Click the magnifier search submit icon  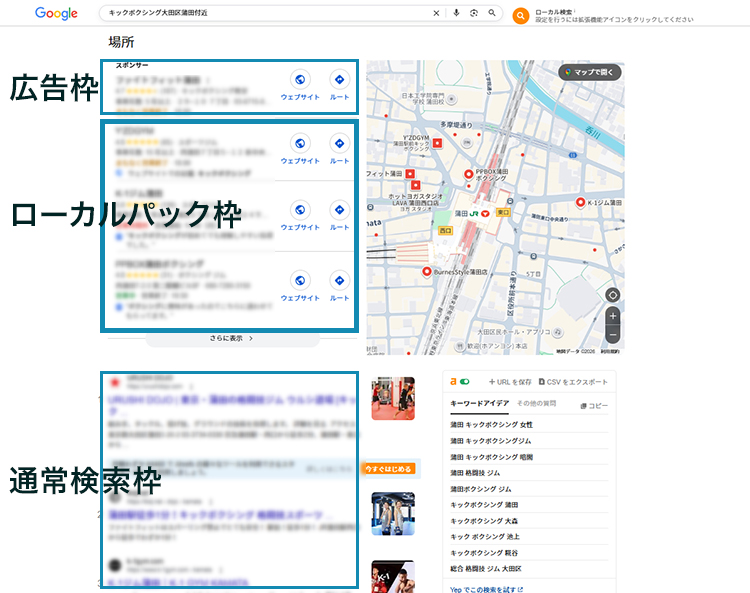491,13
